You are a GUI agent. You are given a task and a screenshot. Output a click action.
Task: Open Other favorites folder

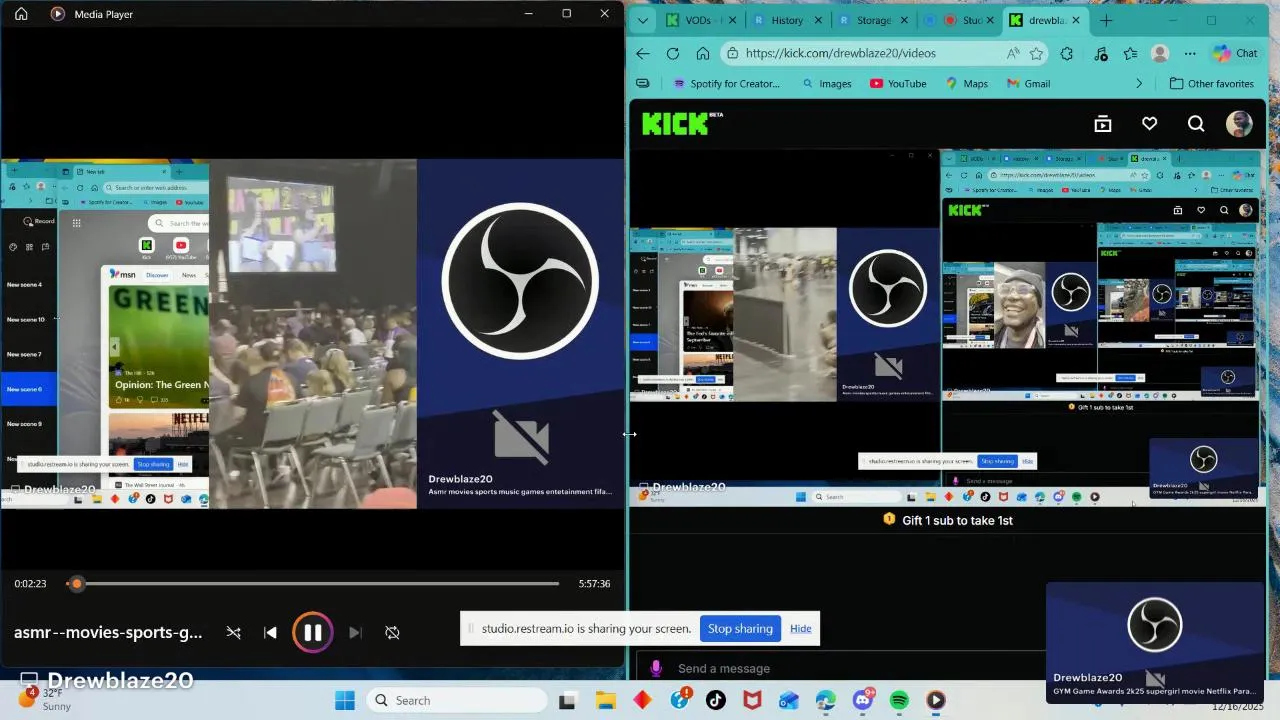point(1211,84)
